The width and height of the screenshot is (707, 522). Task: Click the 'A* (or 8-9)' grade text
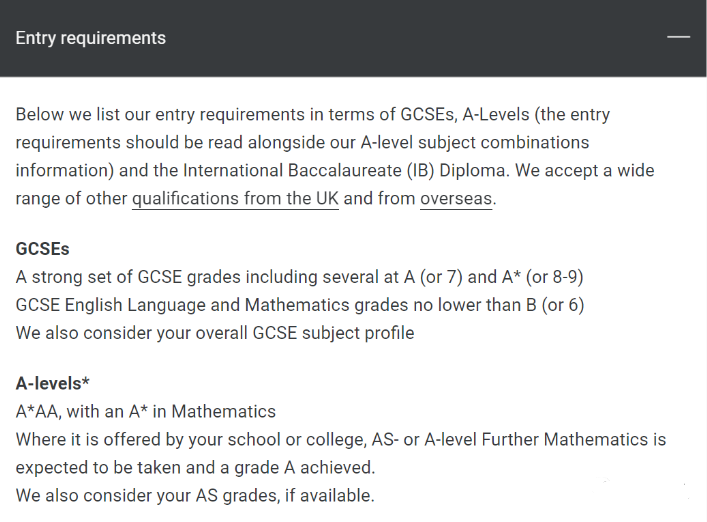point(542,277)
